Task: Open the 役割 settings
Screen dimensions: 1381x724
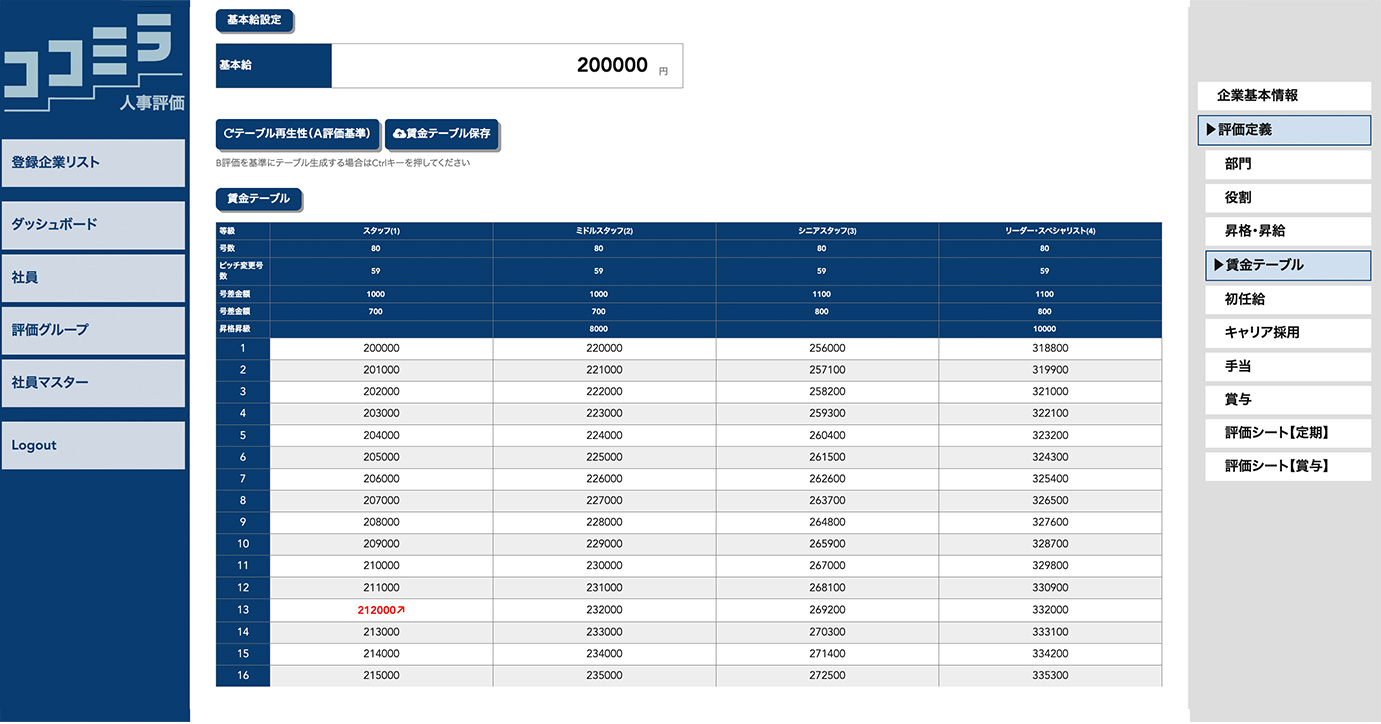Action: (1287, 198)
